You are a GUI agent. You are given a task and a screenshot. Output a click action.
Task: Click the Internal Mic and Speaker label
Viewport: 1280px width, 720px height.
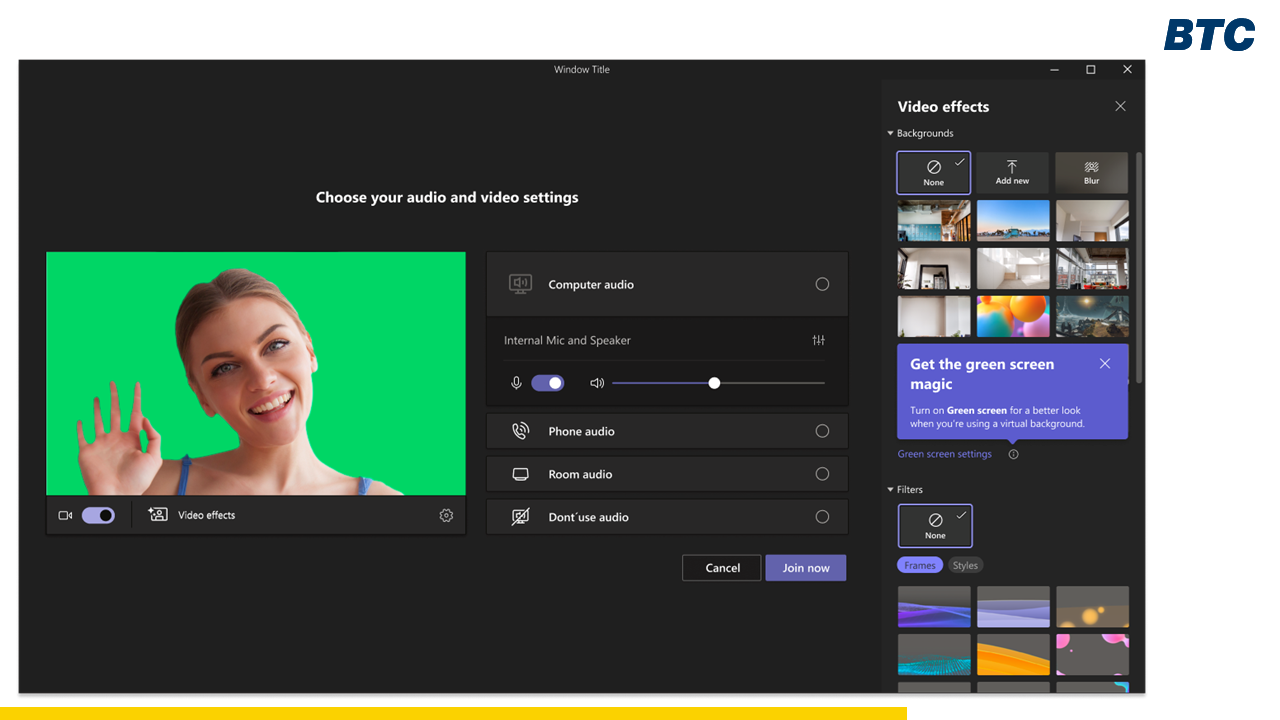567,340
